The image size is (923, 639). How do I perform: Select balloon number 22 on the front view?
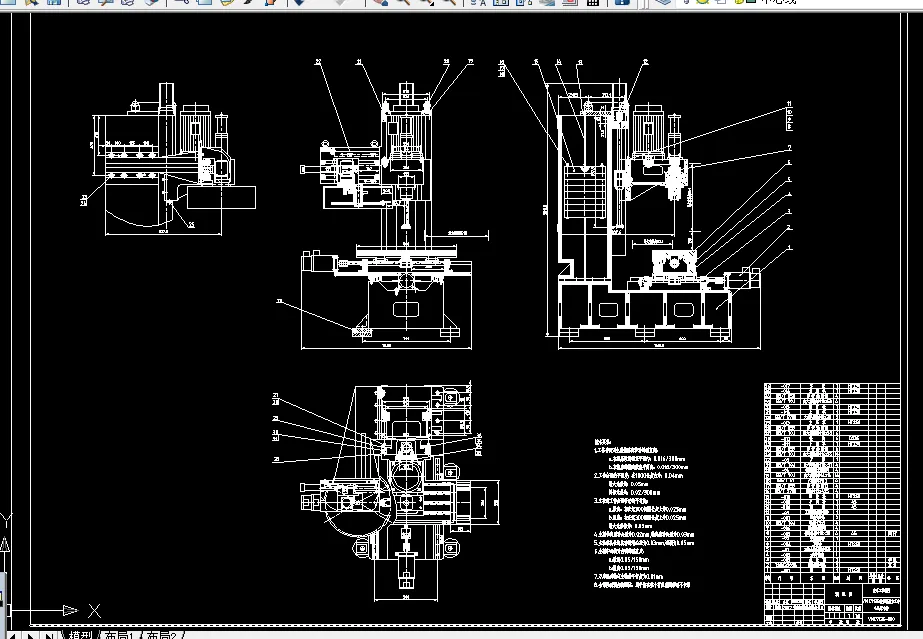click(318, 61)
